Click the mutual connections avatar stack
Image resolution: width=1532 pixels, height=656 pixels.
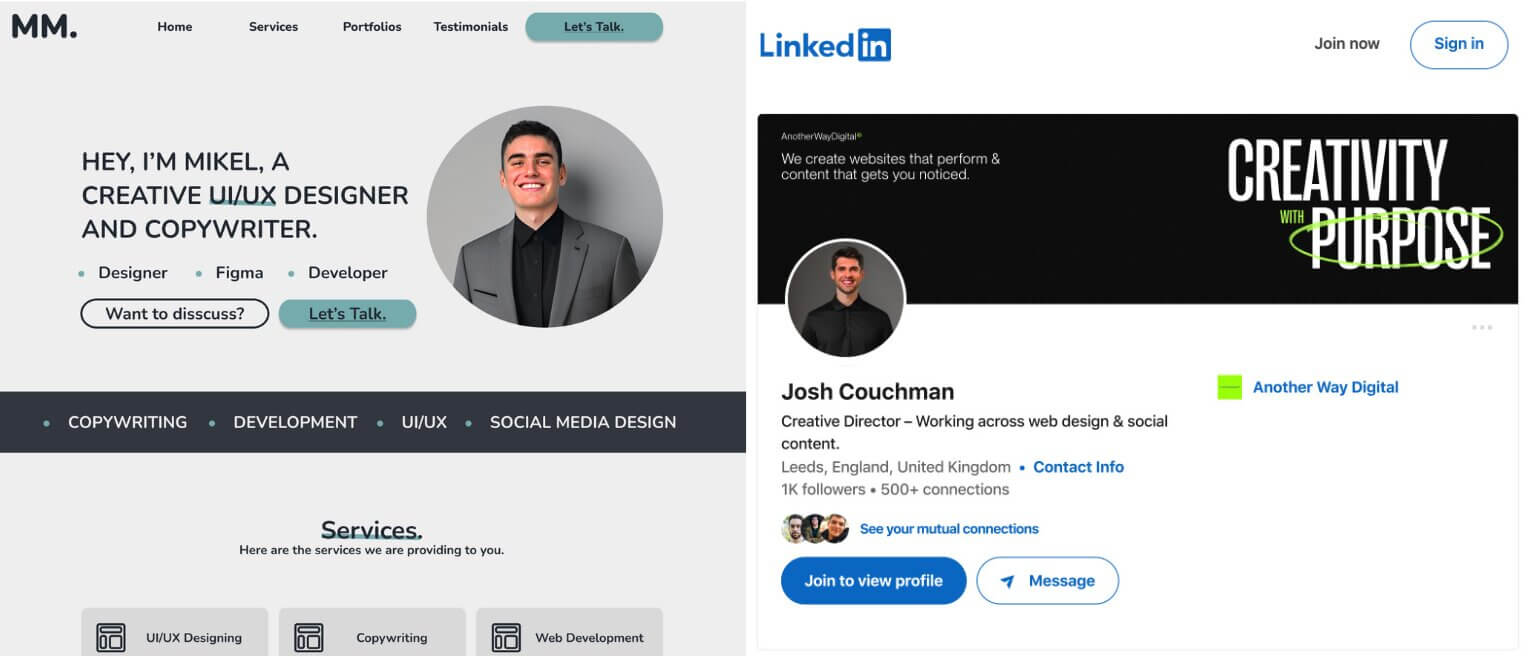click(x=814, y=528)
